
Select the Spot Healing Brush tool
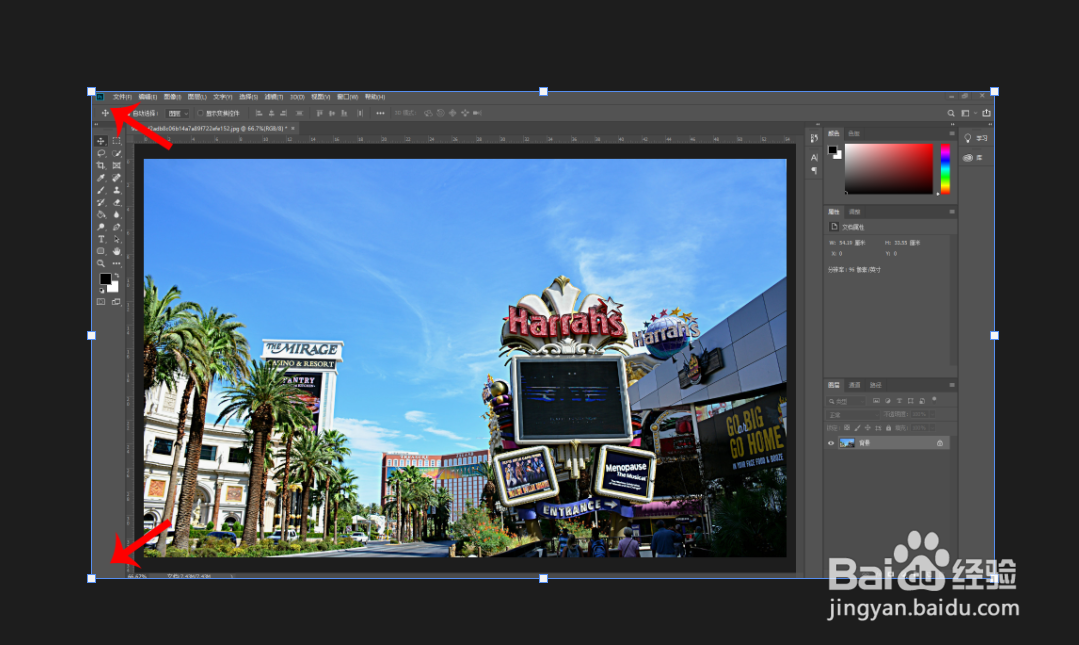tap(116, 178)
